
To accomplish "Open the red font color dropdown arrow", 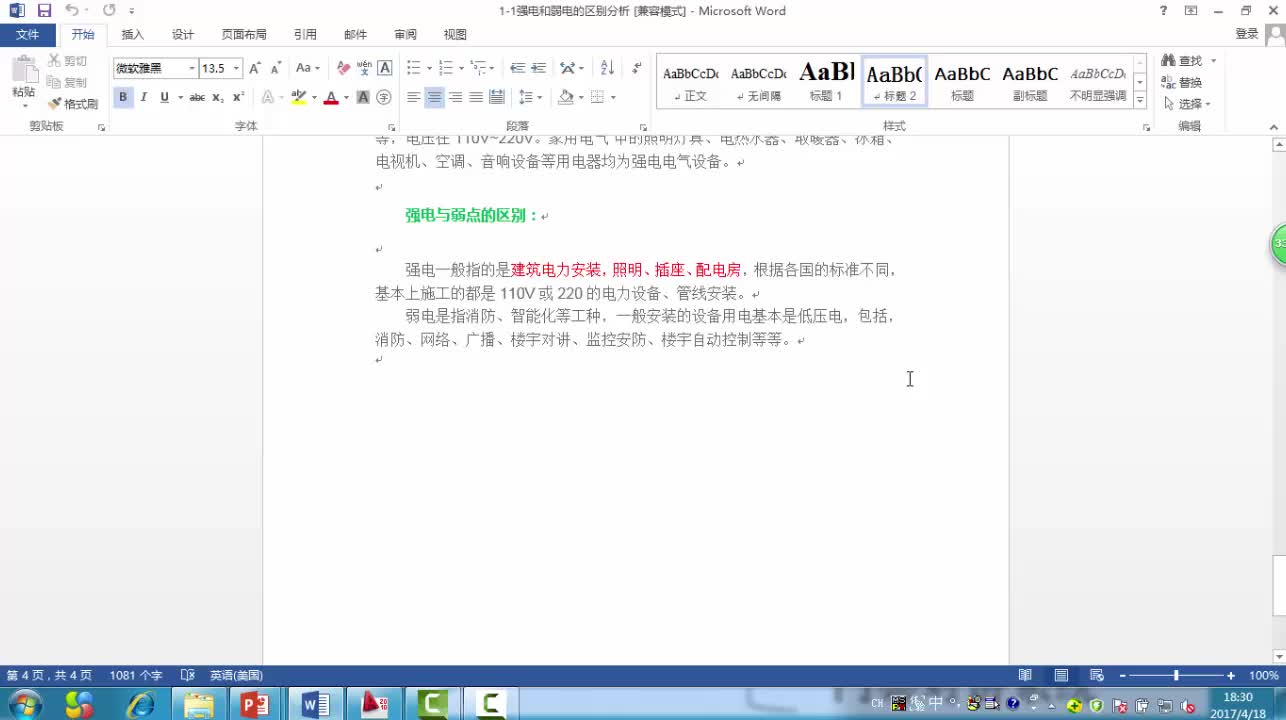I will pos(346,98).
